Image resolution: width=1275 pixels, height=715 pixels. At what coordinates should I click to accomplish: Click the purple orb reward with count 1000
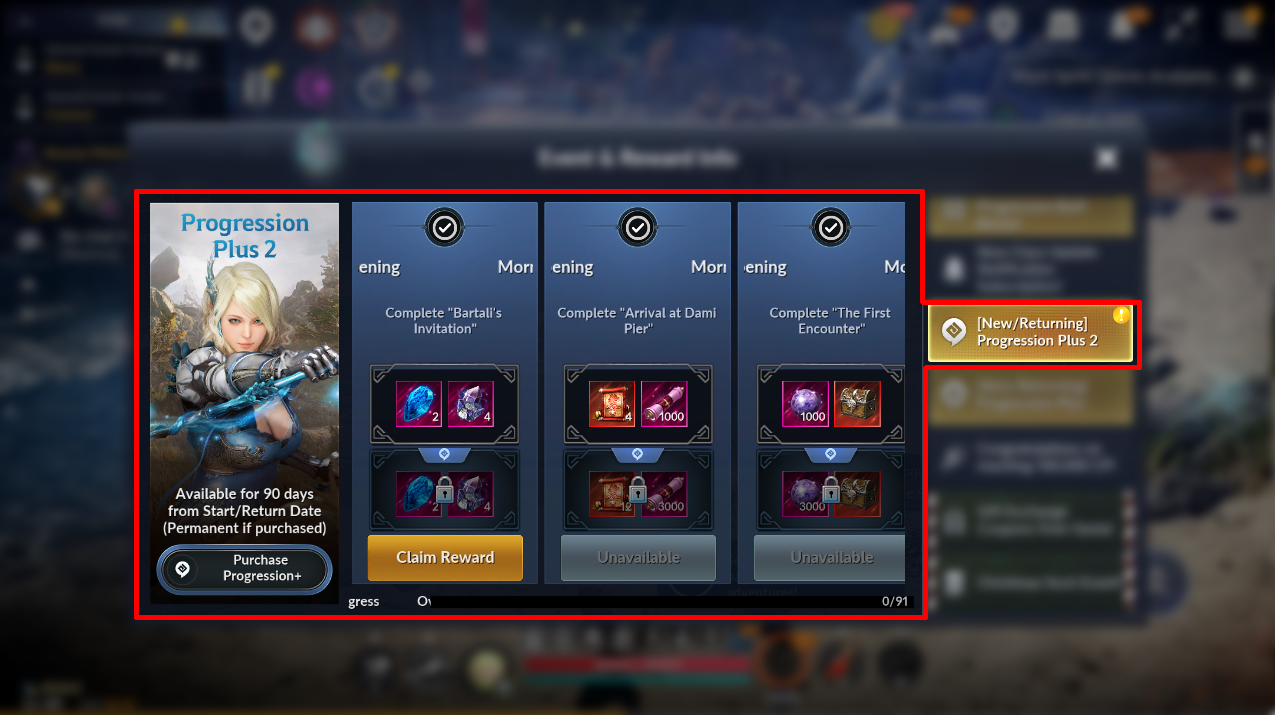(x=806, y=404)
